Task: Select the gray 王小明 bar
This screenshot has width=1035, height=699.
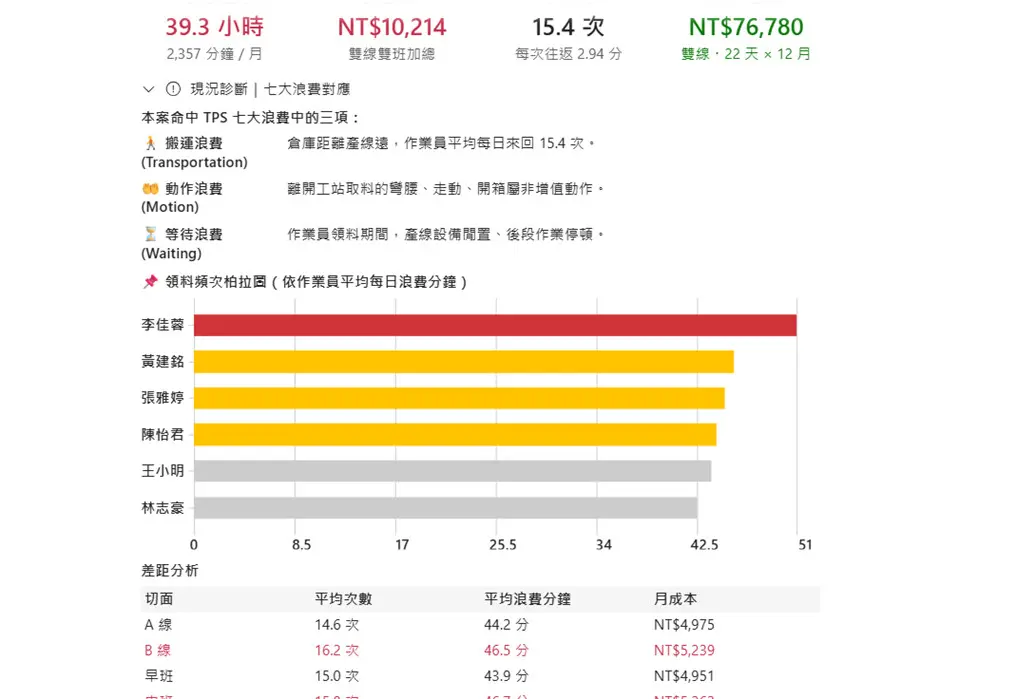Action: point(453,471)
